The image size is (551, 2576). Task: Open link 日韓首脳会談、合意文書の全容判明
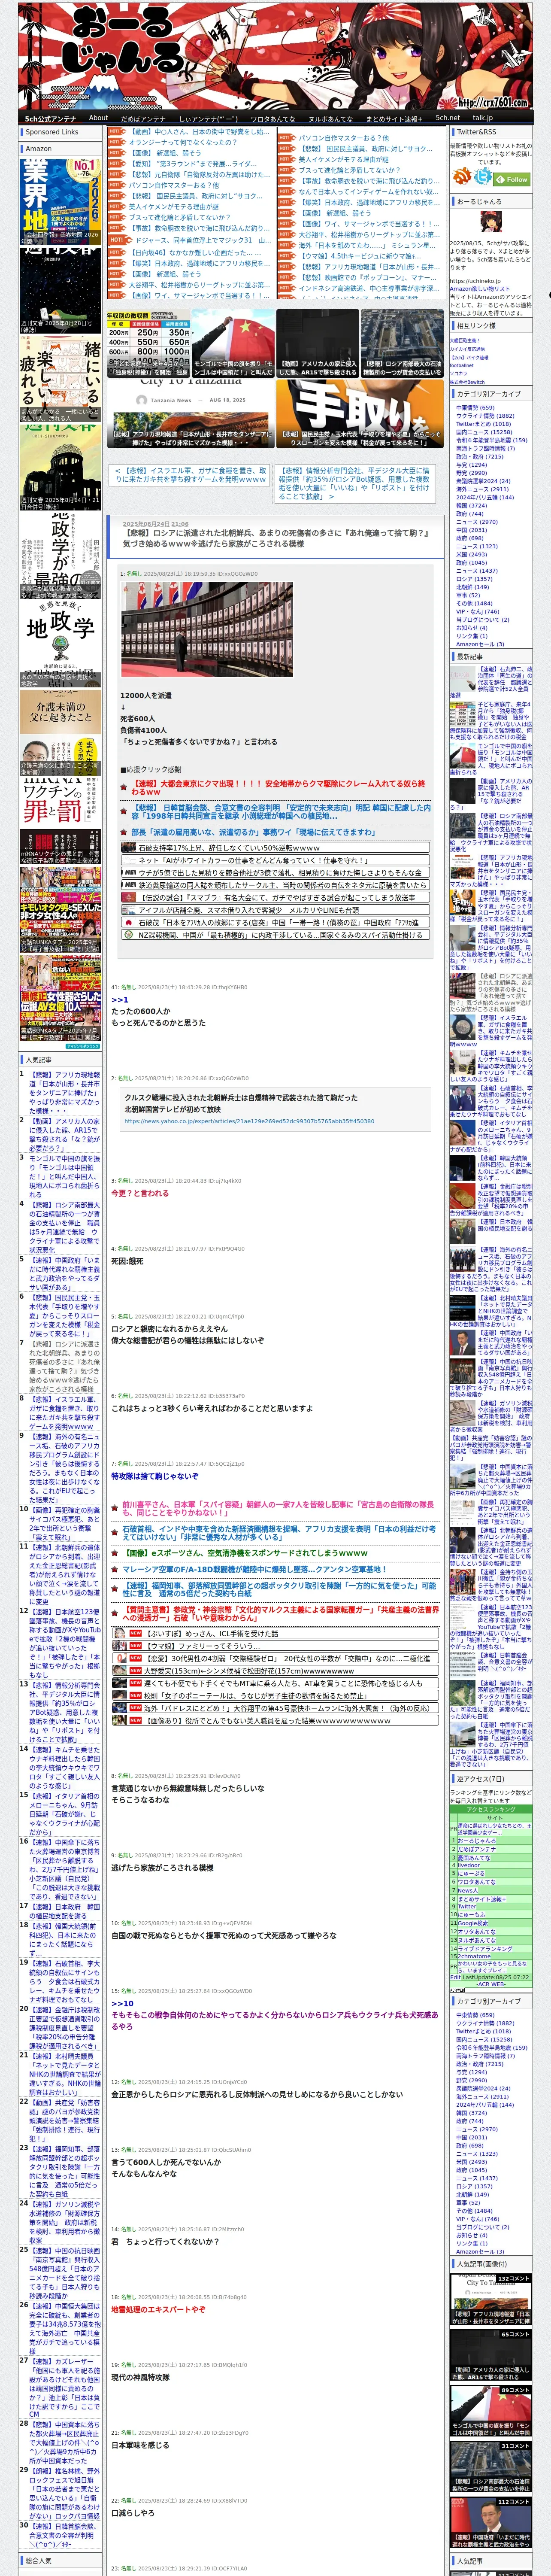[x=282, y=811]
